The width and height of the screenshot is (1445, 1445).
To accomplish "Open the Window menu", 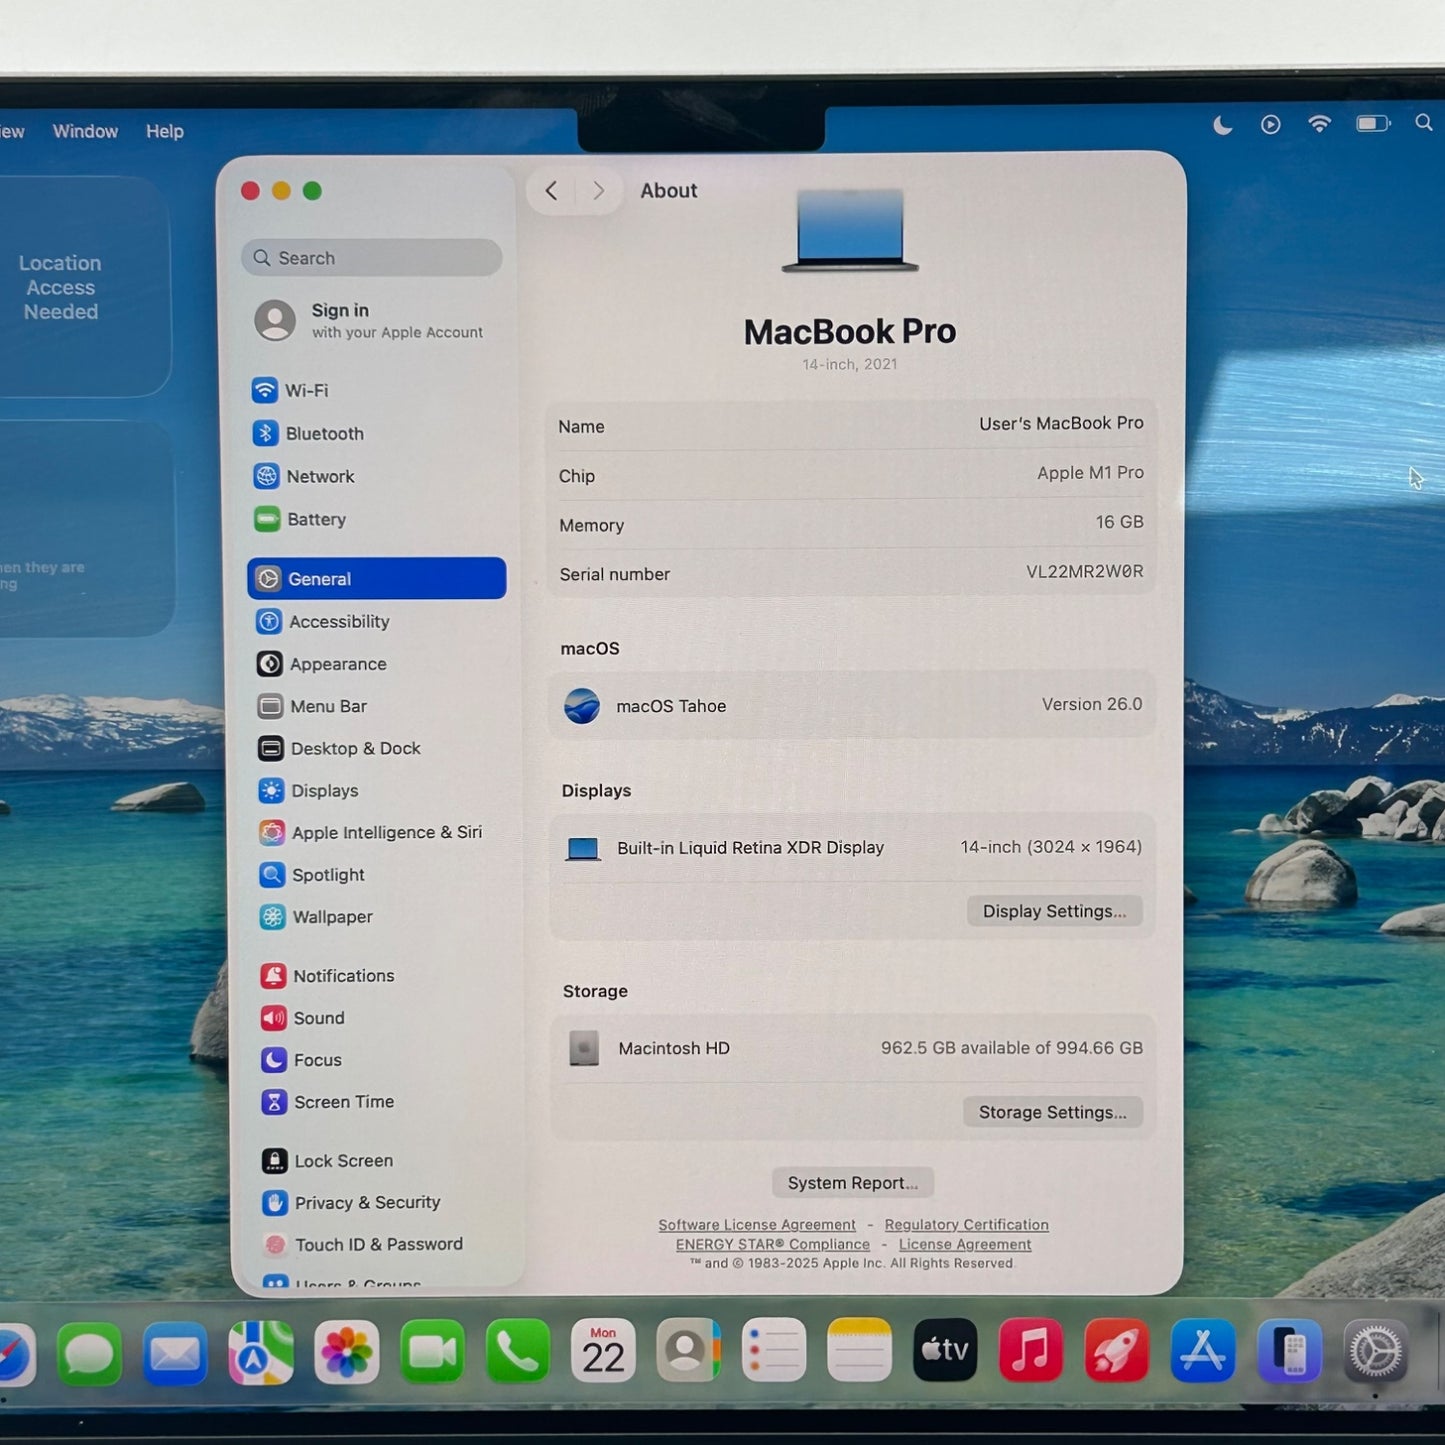I will coord(85,131).
